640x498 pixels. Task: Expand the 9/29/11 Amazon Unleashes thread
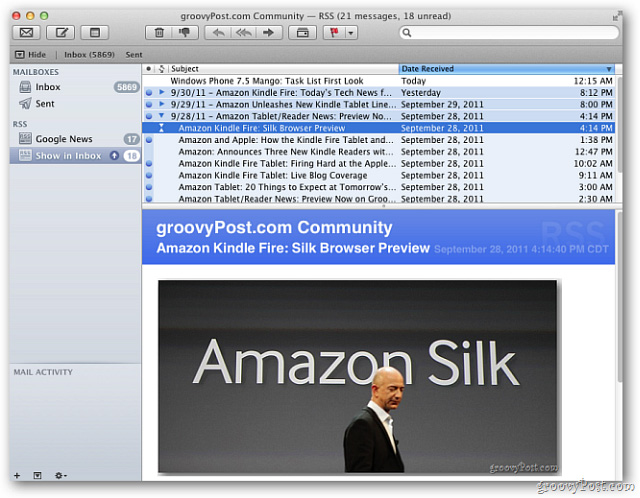coord(162,104)
